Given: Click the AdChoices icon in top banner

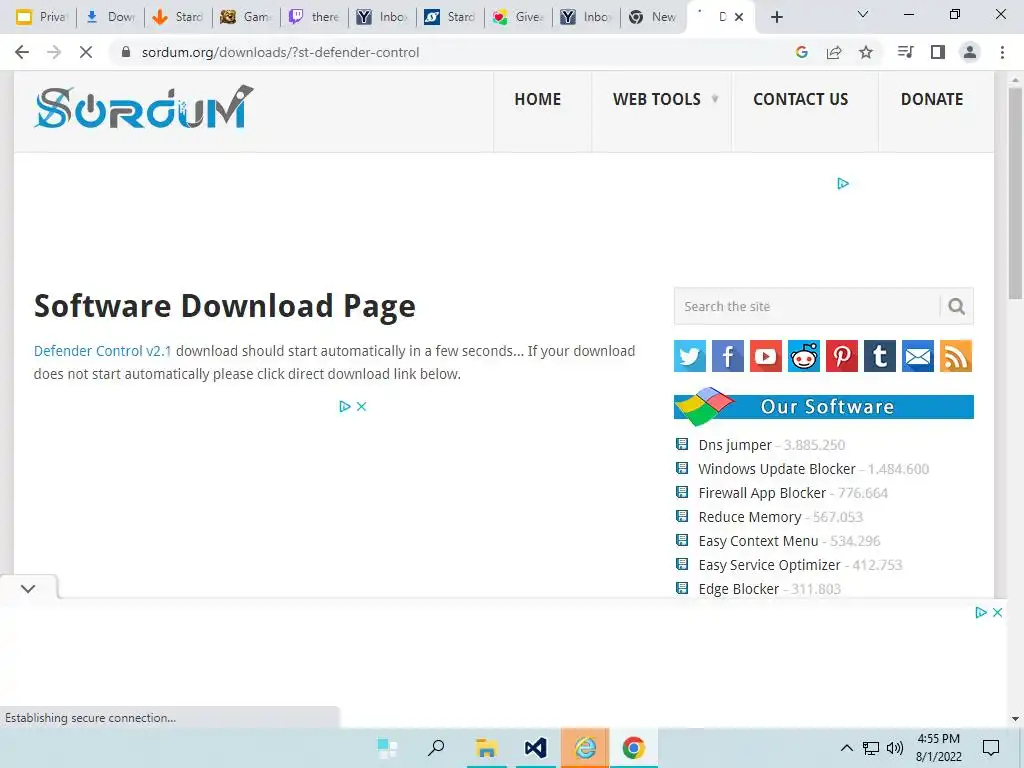Looking at the screenshot, I should click(x=843, y=184).
